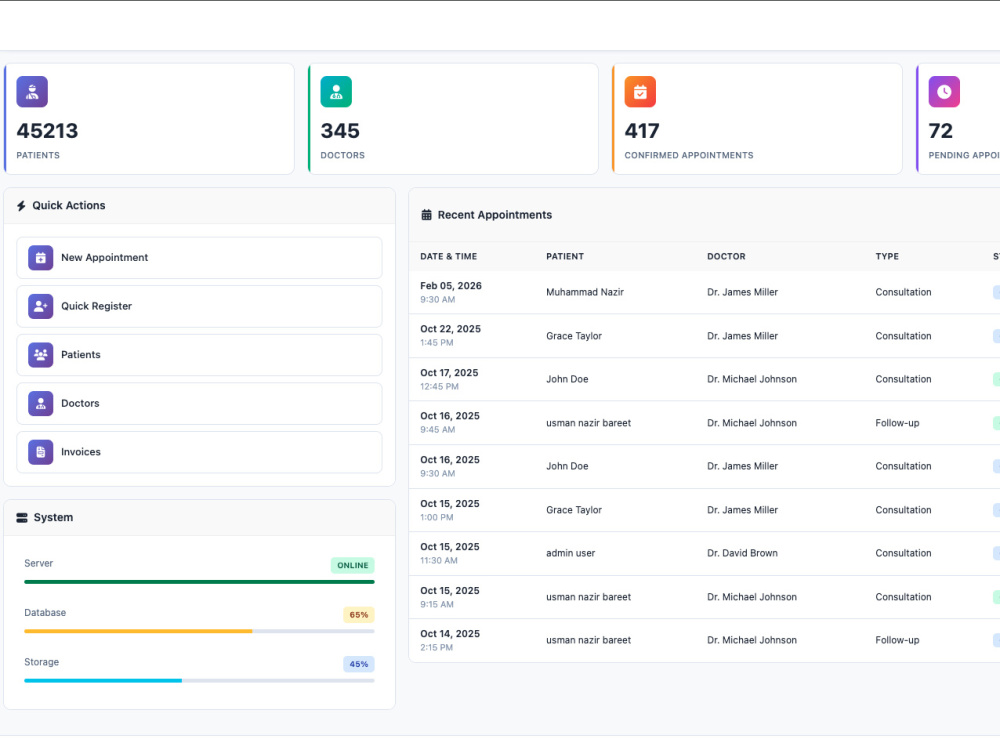Click the 65% database badge
Viewport: 1000px width, 750px height.
(x=359, y=615)
